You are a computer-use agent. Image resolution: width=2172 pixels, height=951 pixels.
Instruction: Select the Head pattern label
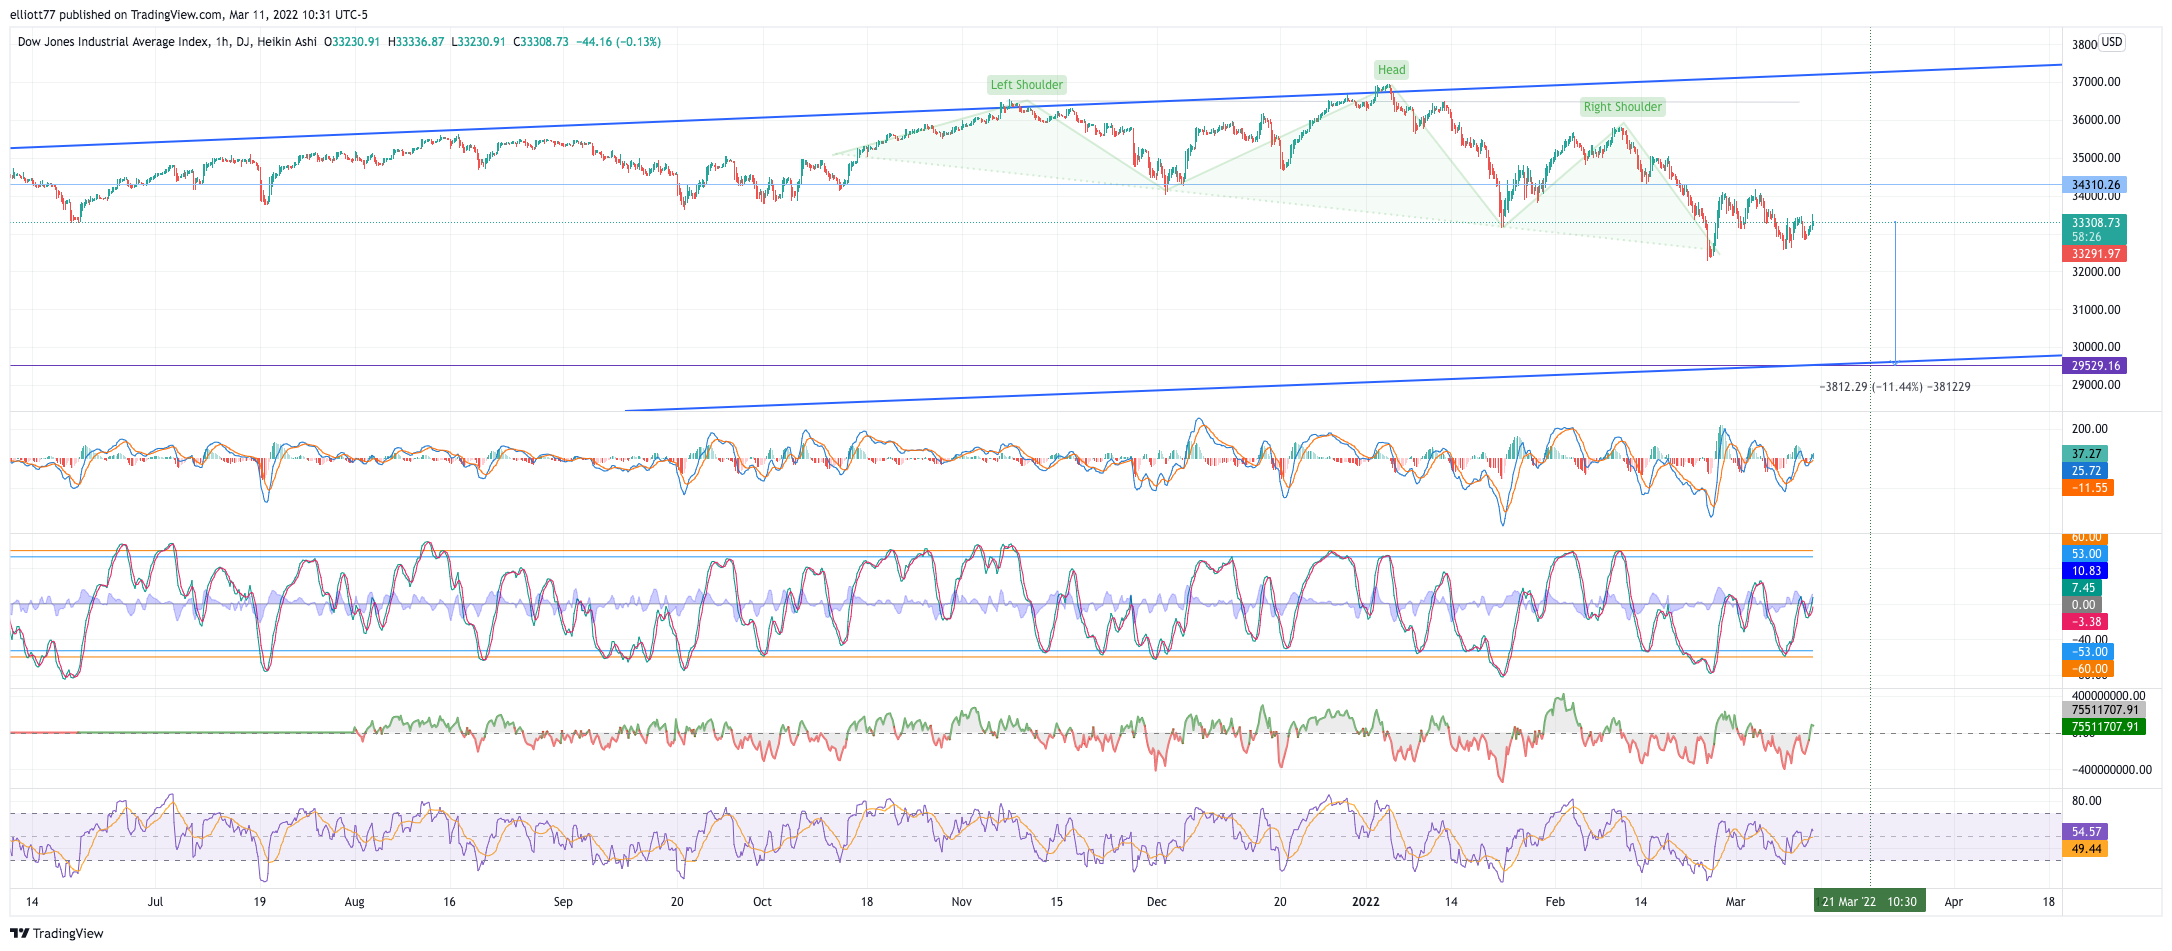[1391, 70]
